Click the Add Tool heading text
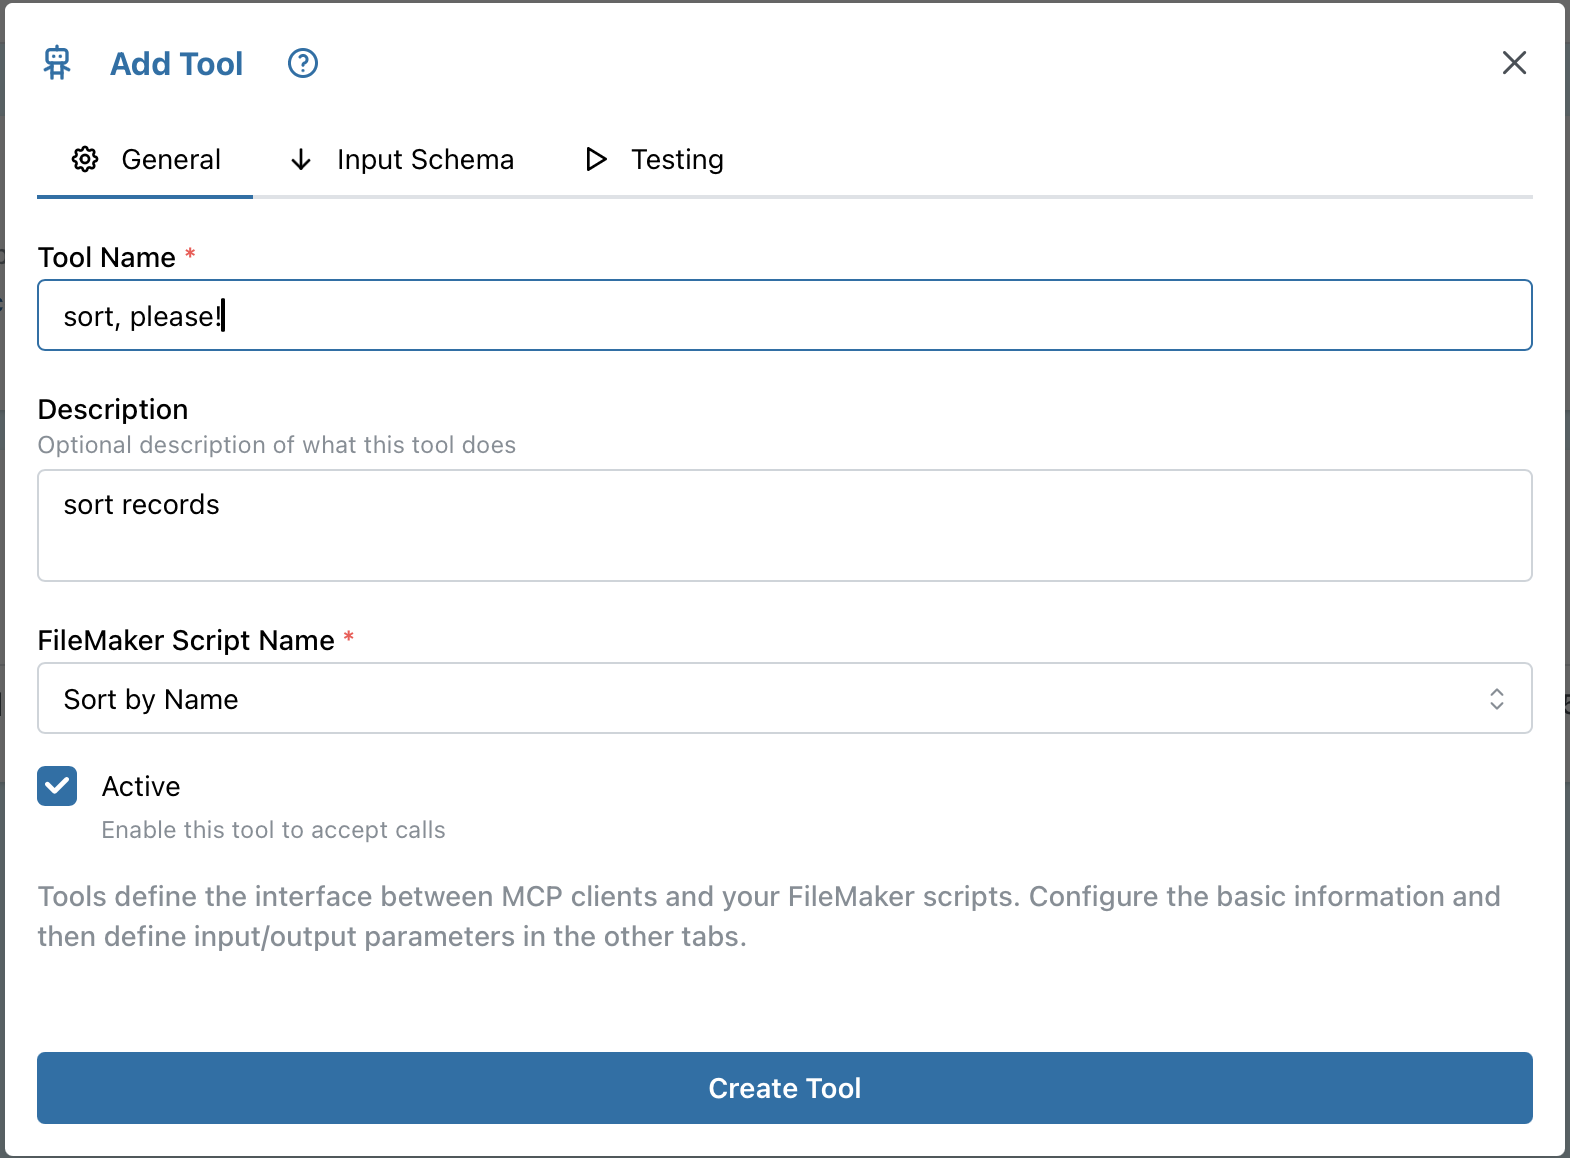 (x=176, y=64)
